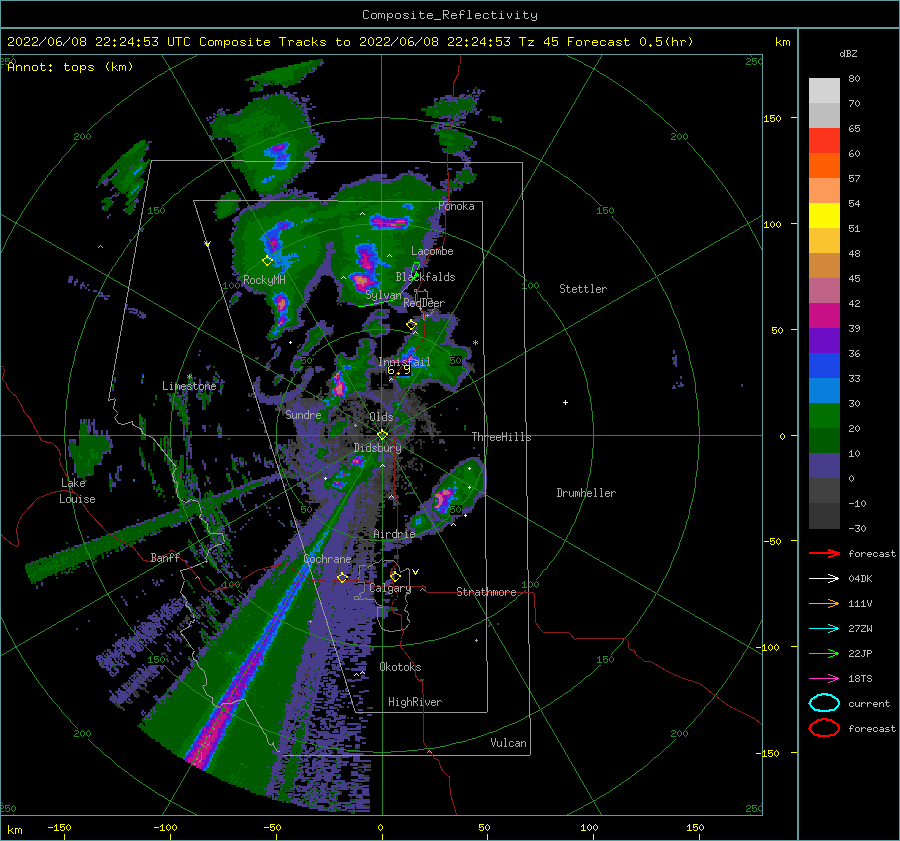Image resolution: width=900 pixels, height=841 pixels.
Task: Click the Olds town label
Action: pyautogui.click(x=381, y=417)
